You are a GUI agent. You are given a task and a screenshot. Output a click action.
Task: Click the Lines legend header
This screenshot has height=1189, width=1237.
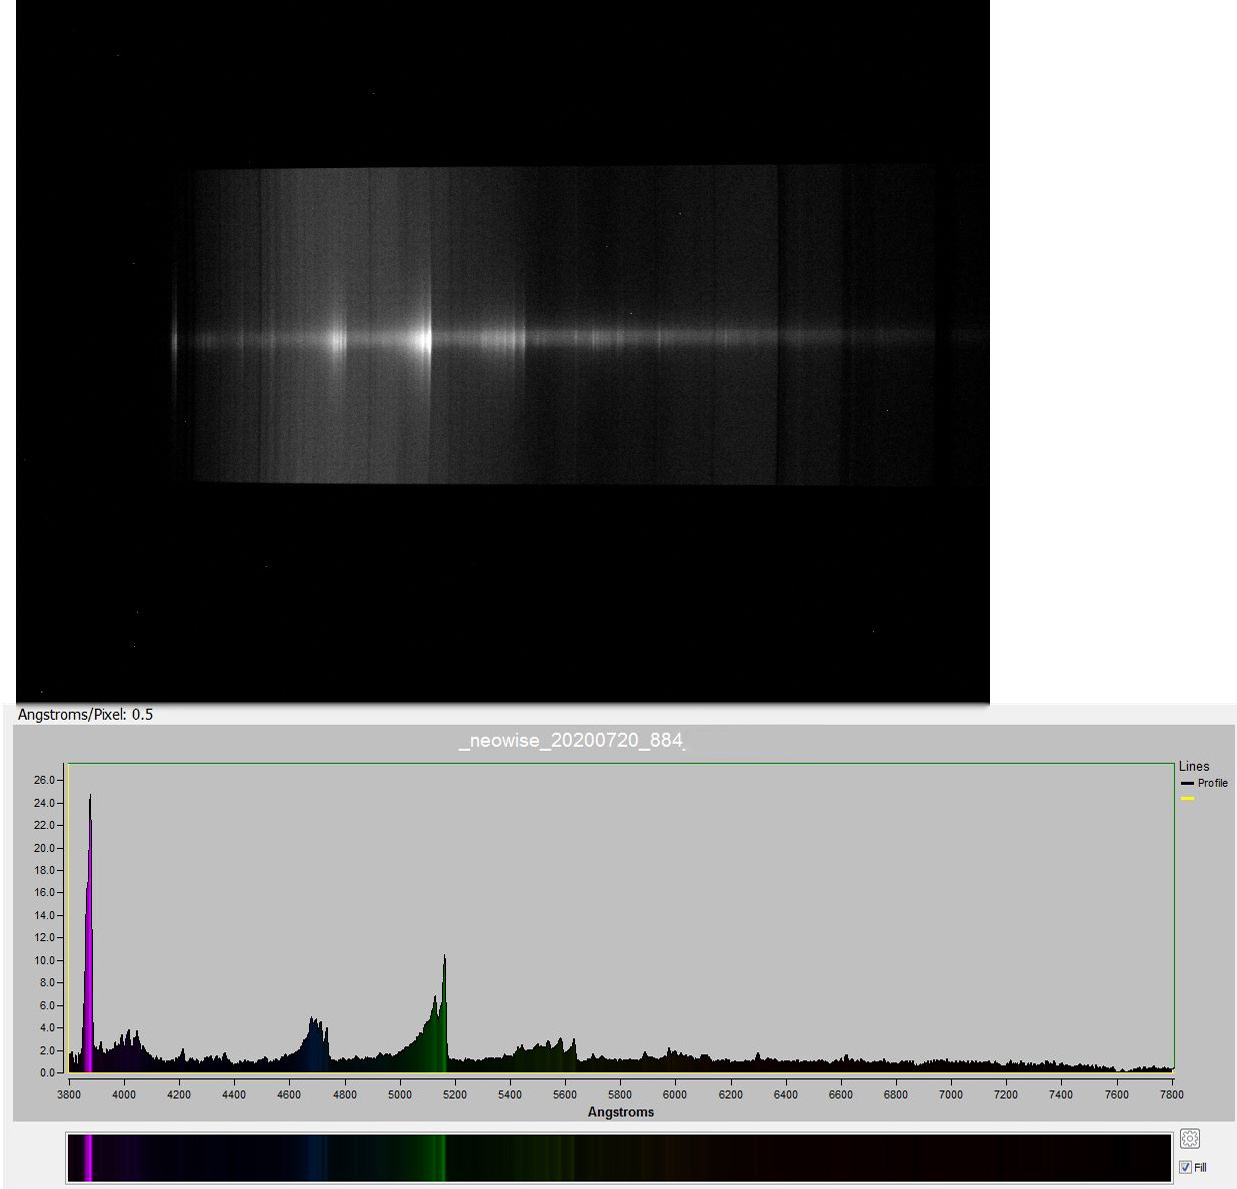1193,766
